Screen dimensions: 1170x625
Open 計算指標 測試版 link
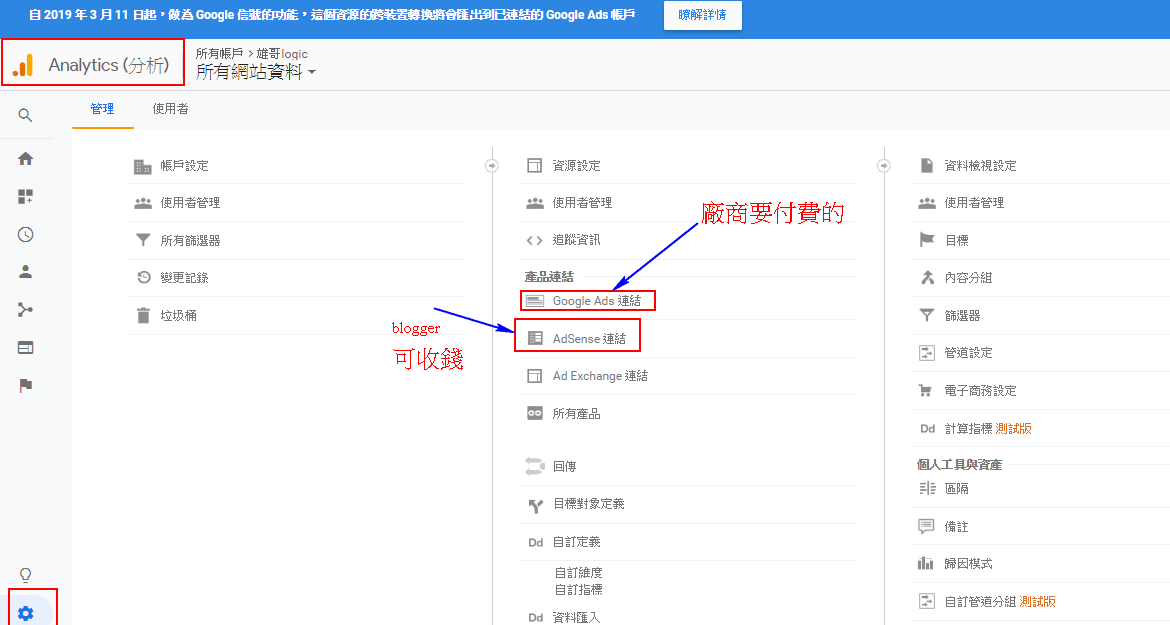pyautogui.click(x=988, y=429)
